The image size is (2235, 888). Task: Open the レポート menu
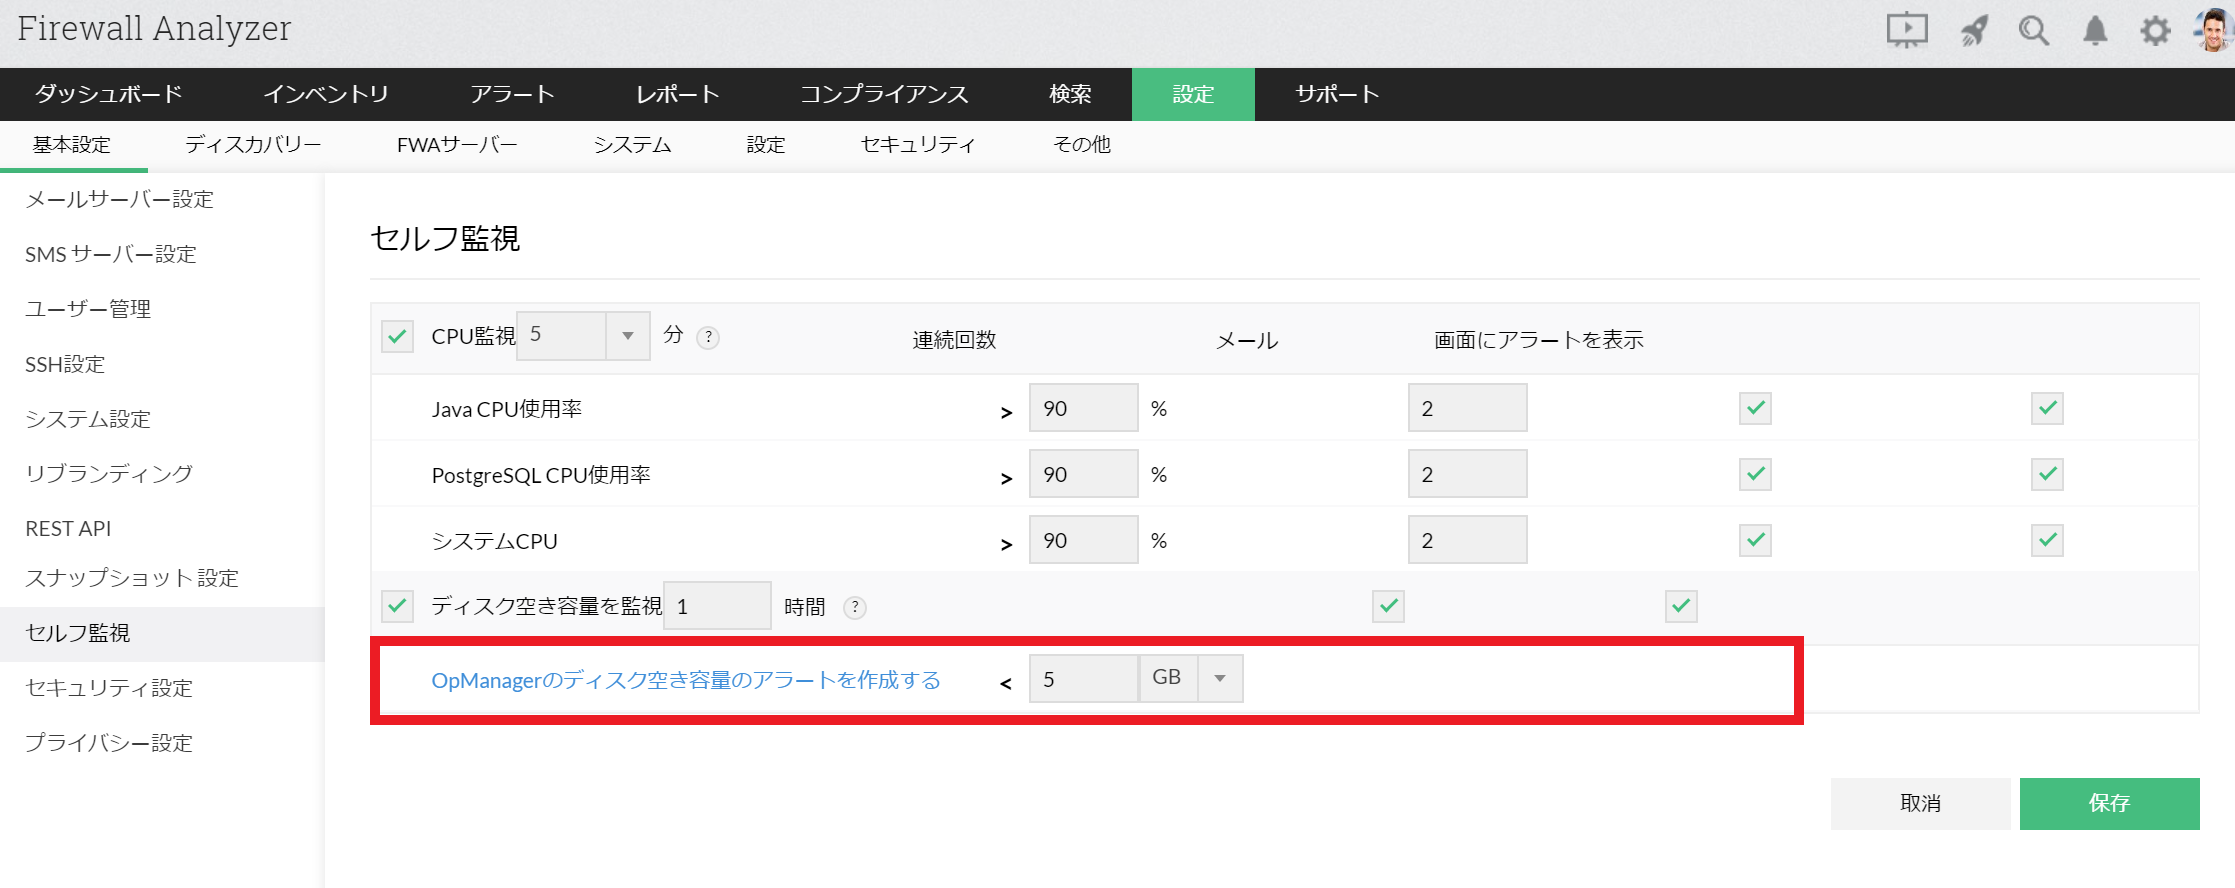click(678, 94)
